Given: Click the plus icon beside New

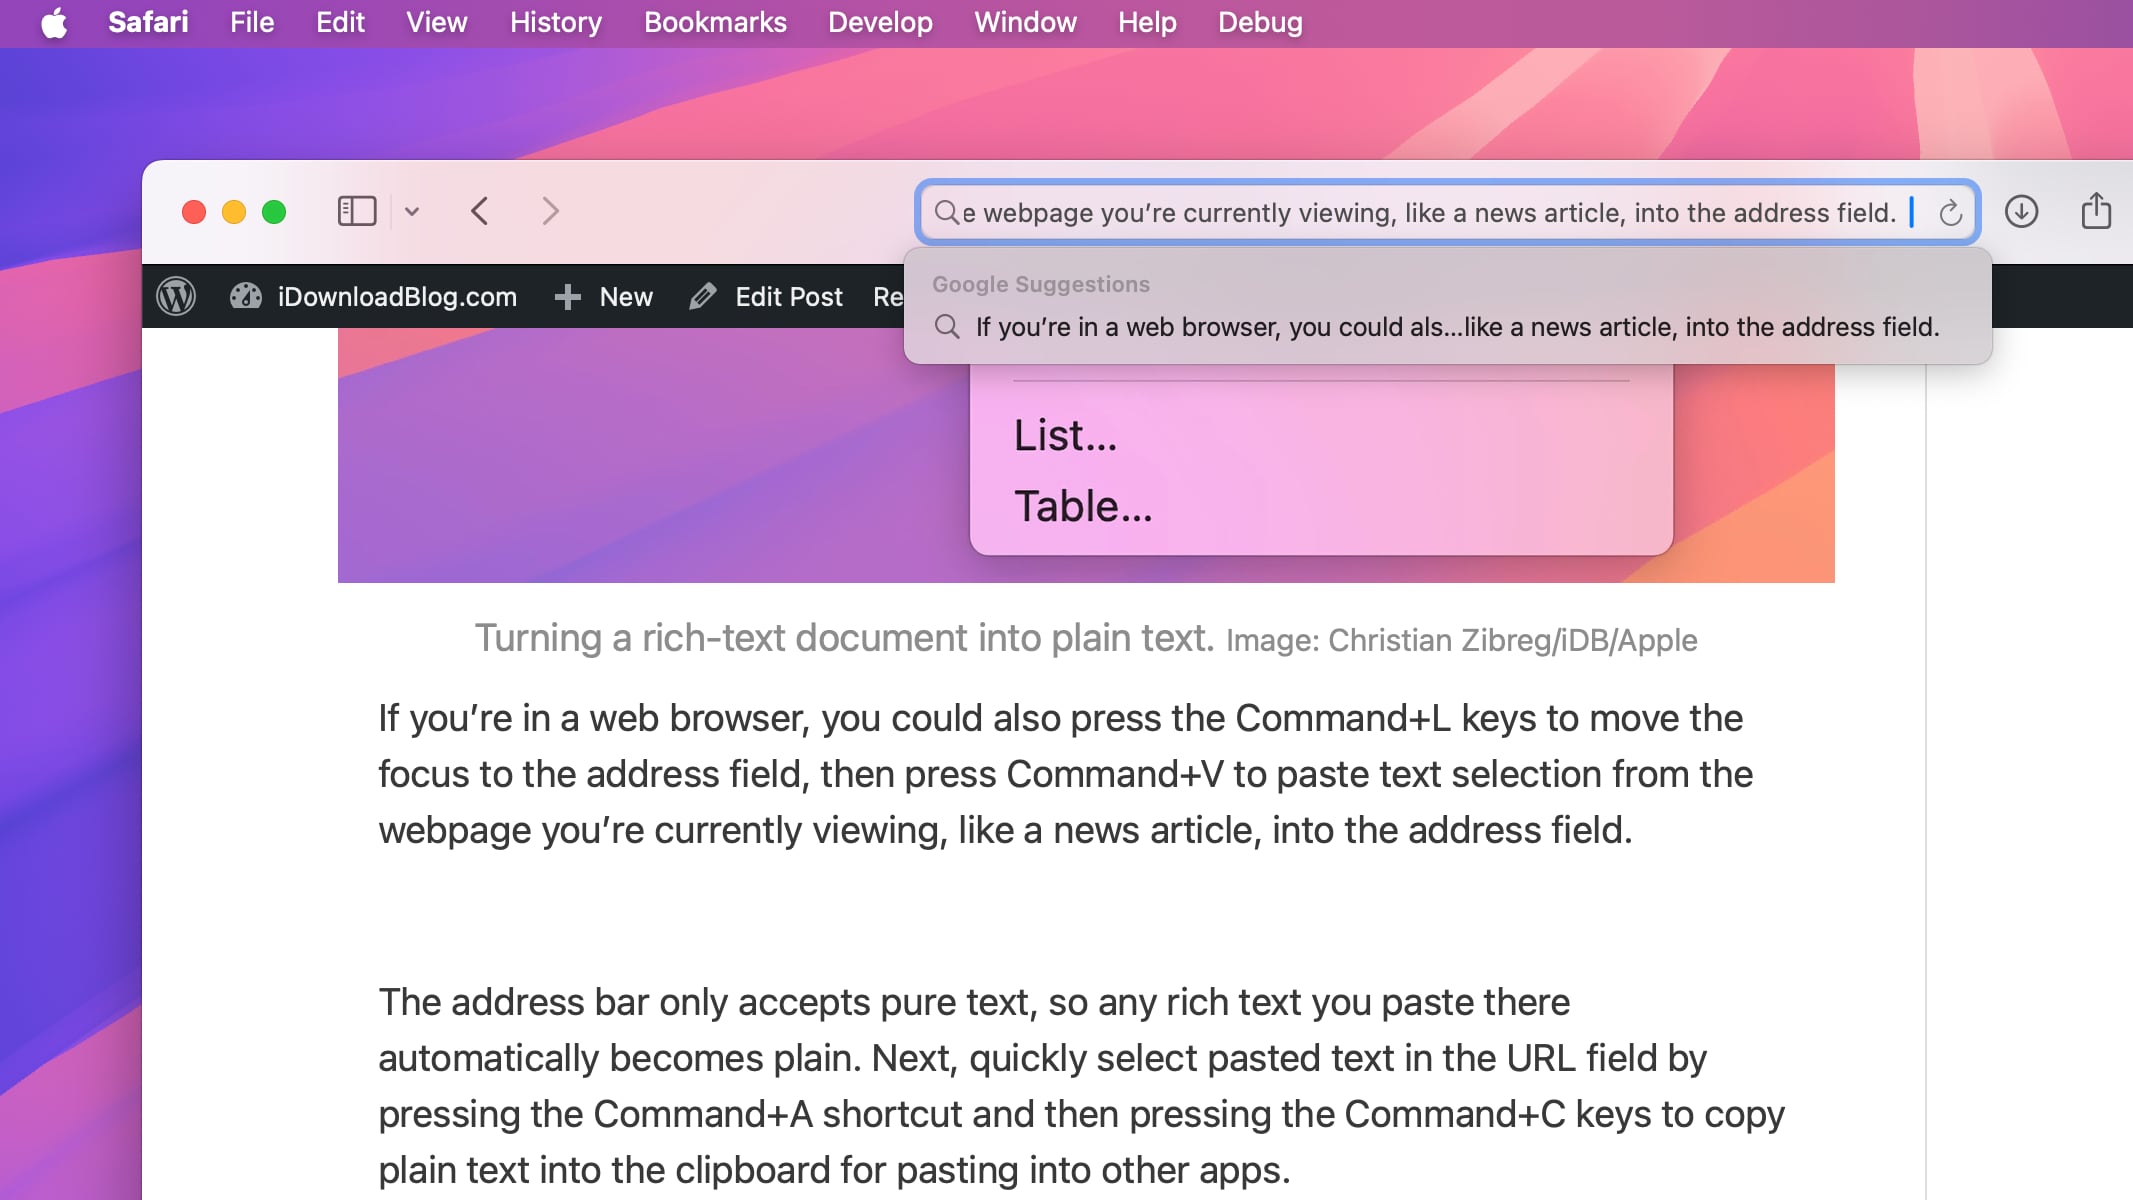Looking at the screenshot, I should pyautogui.click(x=568, y=296).
